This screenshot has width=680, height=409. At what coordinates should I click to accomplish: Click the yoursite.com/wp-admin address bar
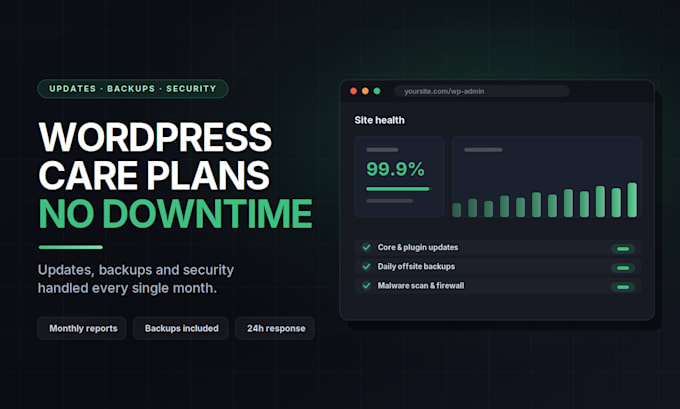[x=481, y=91]
